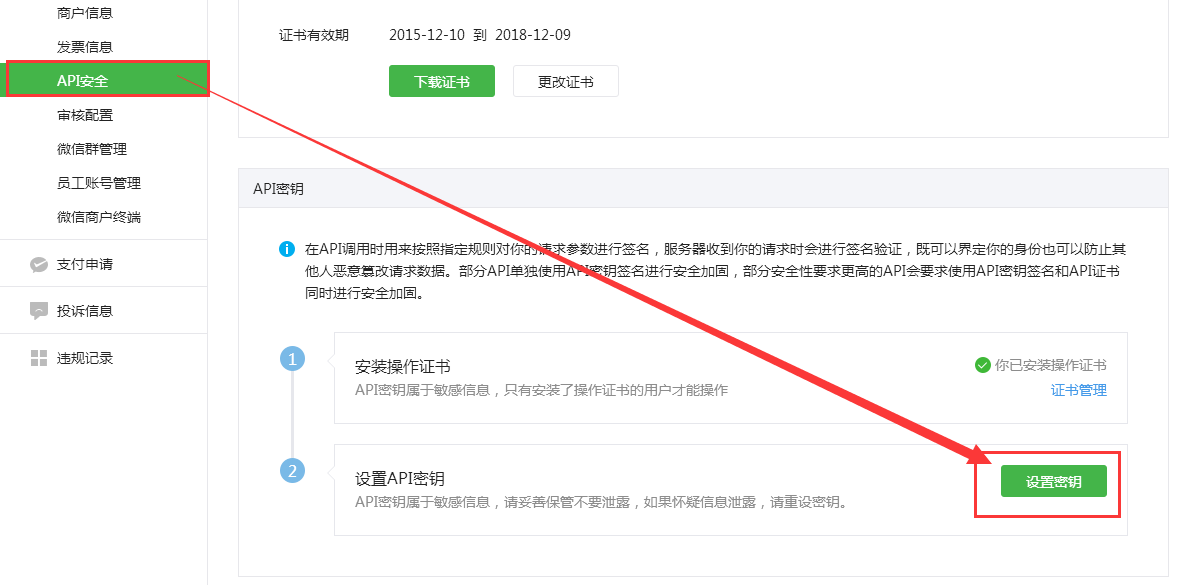Open 发票信息 in the sidebar
The width and height of the screenshot is (1185, 585).
[85, 47]
